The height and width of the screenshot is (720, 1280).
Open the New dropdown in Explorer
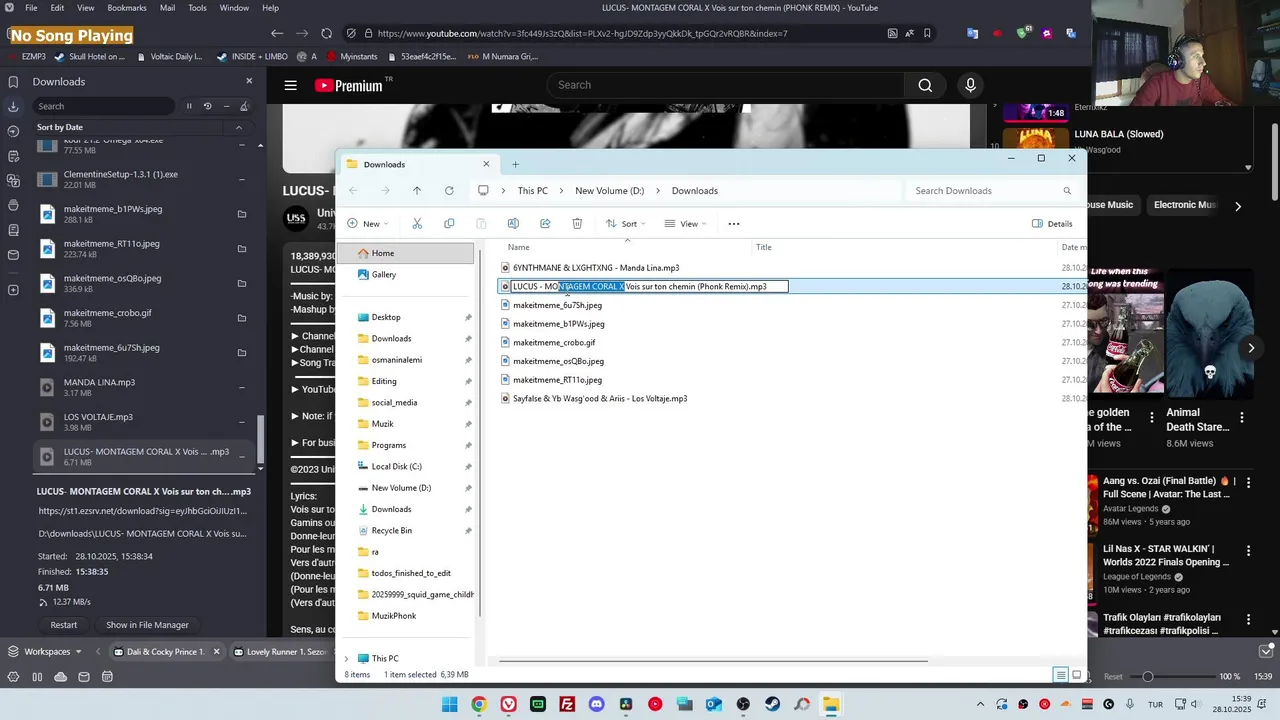pyautogui.click(x=367, y=224)
